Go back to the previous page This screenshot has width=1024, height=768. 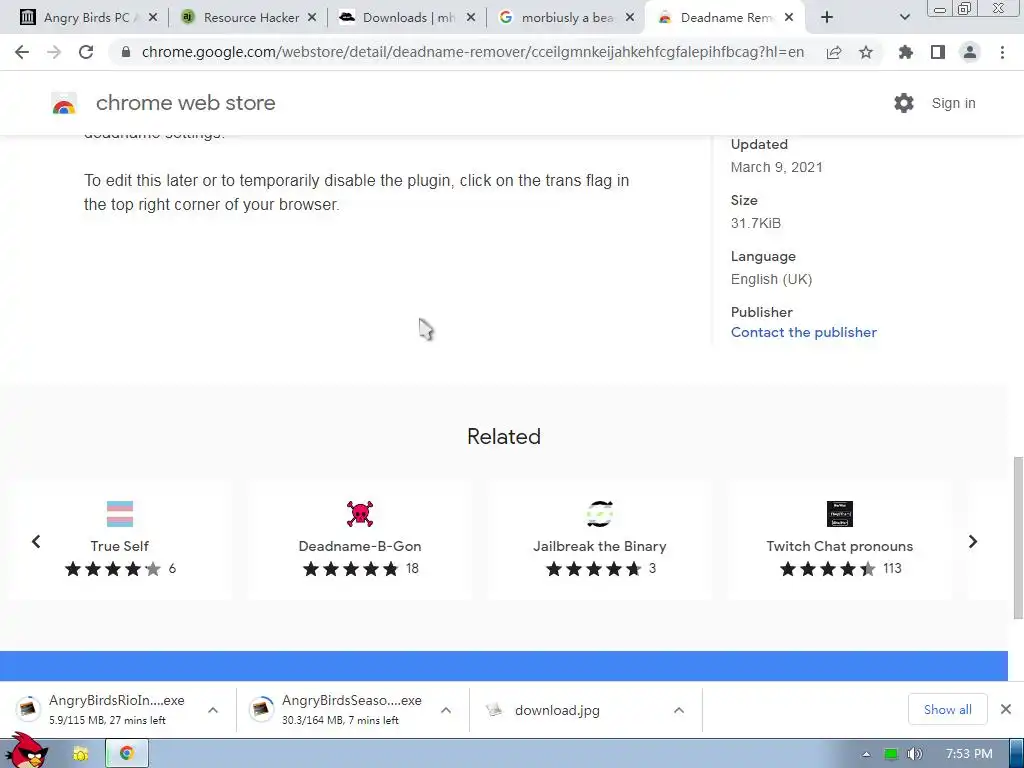22,52
